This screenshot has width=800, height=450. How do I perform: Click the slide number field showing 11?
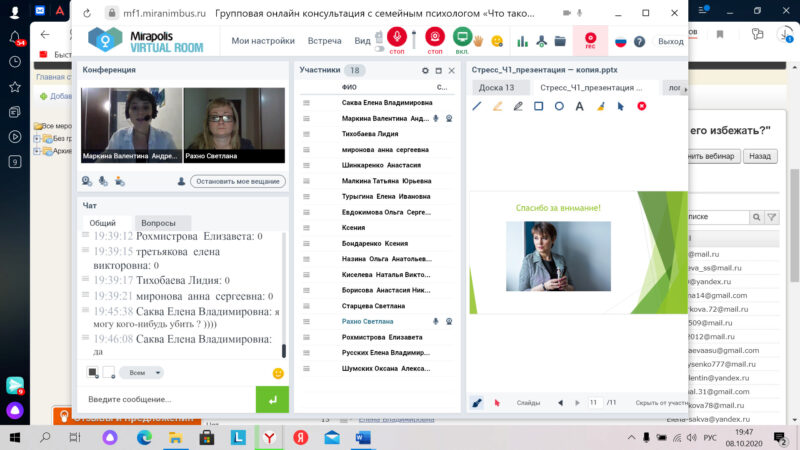pyautogui.click(x=594, y=403)
